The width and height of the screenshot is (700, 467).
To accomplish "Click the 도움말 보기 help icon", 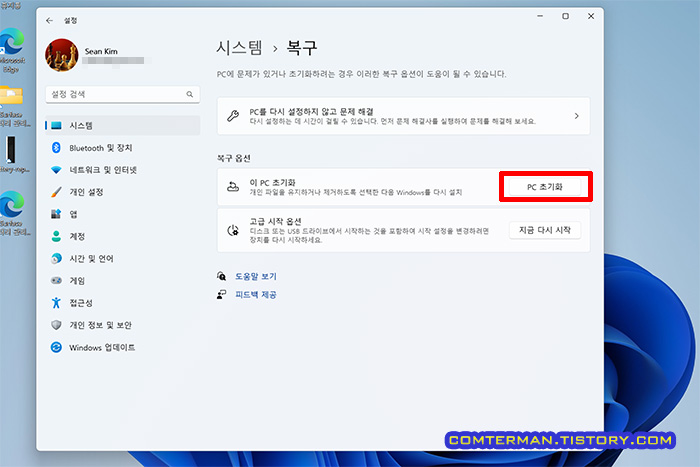I will 221,276.
